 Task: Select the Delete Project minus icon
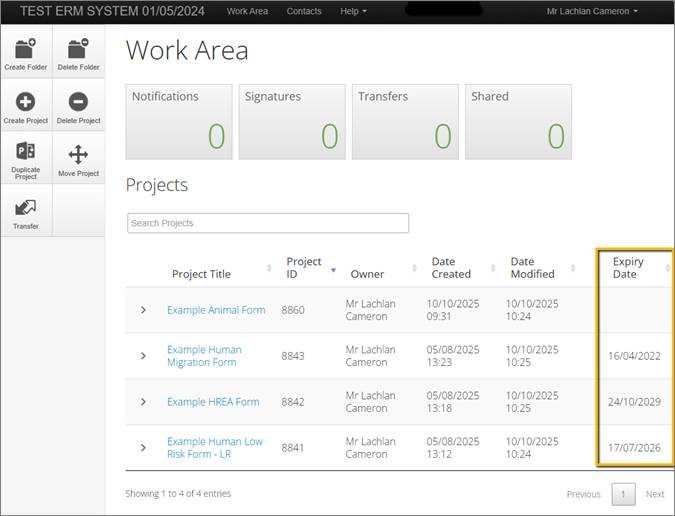(78, 102)
